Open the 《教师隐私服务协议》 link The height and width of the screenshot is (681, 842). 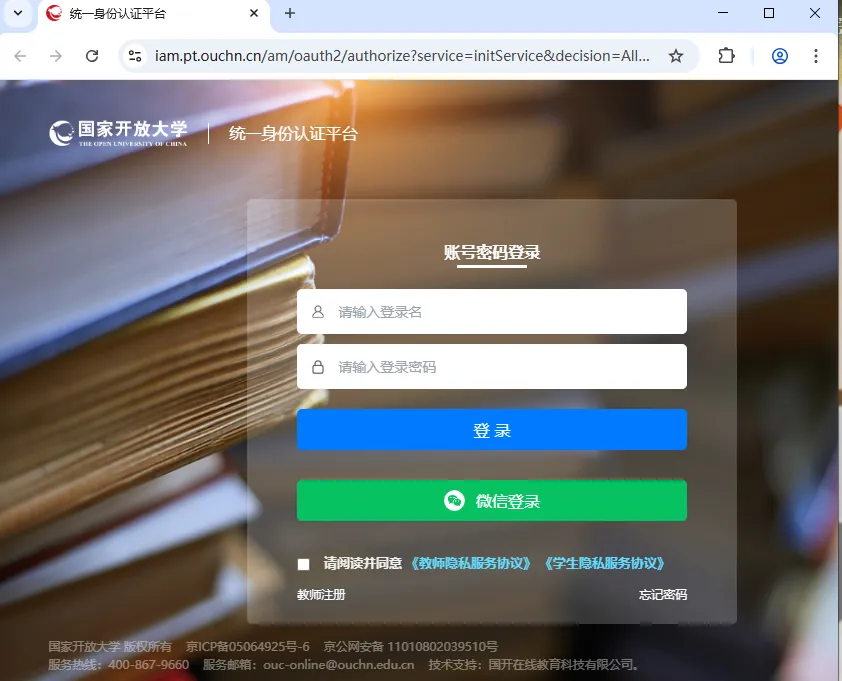tap(470, 563)
